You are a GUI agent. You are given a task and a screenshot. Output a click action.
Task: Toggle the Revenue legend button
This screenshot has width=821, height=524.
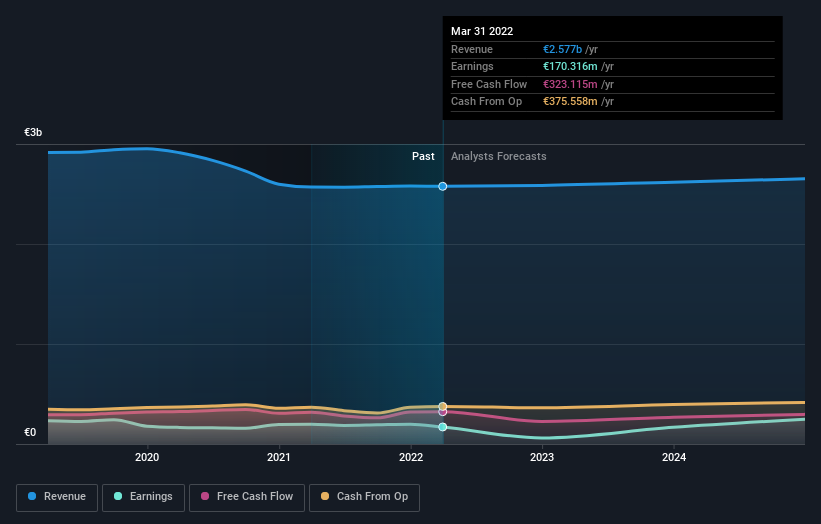tap(57, 497)
